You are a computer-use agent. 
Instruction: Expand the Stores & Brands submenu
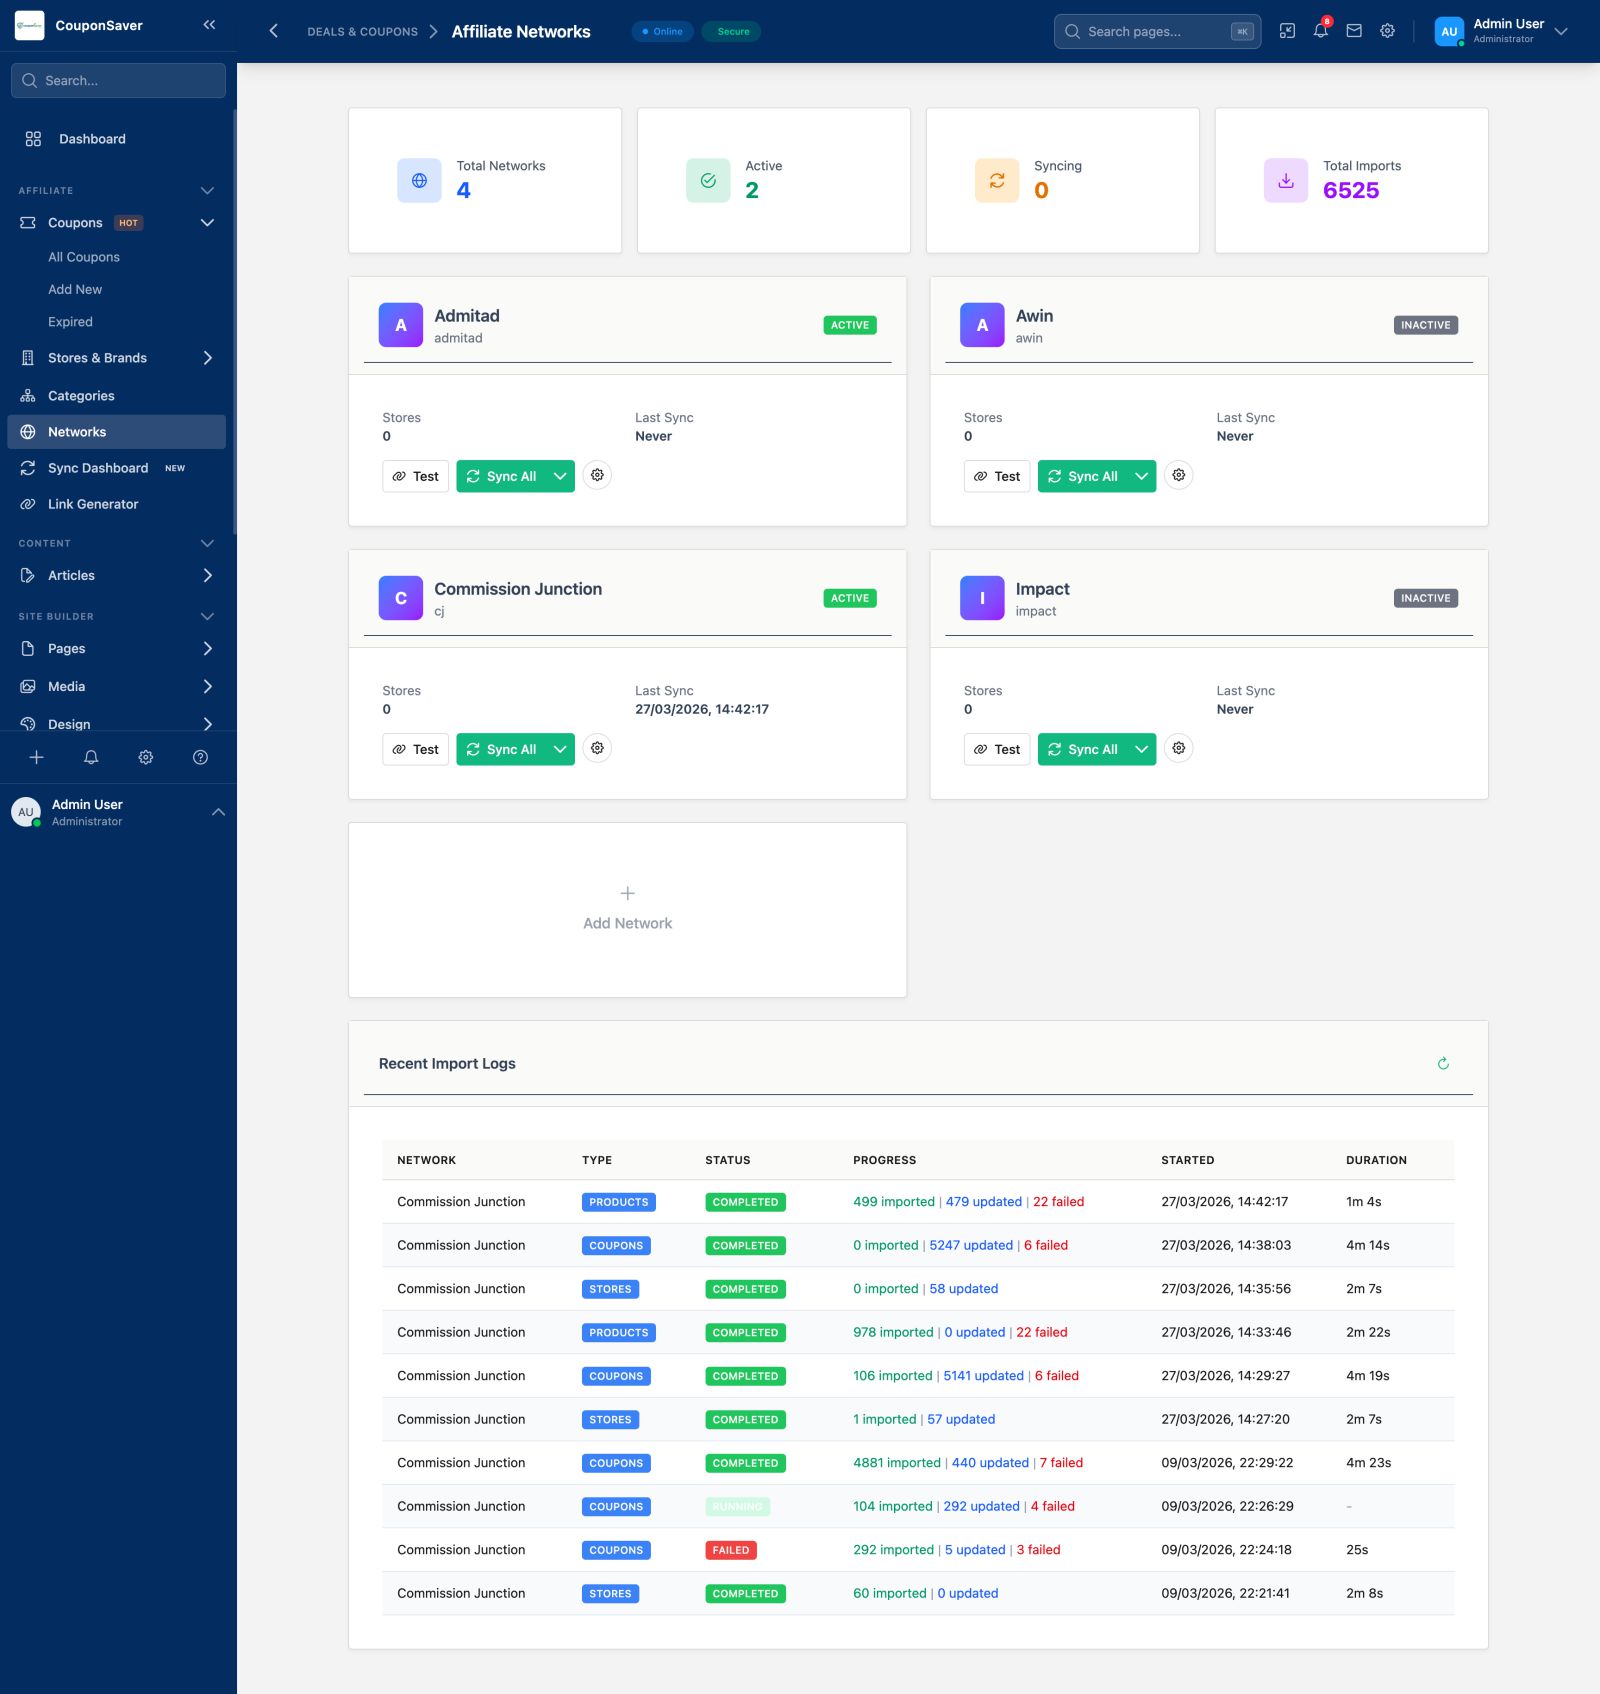[x=207, y=358]
